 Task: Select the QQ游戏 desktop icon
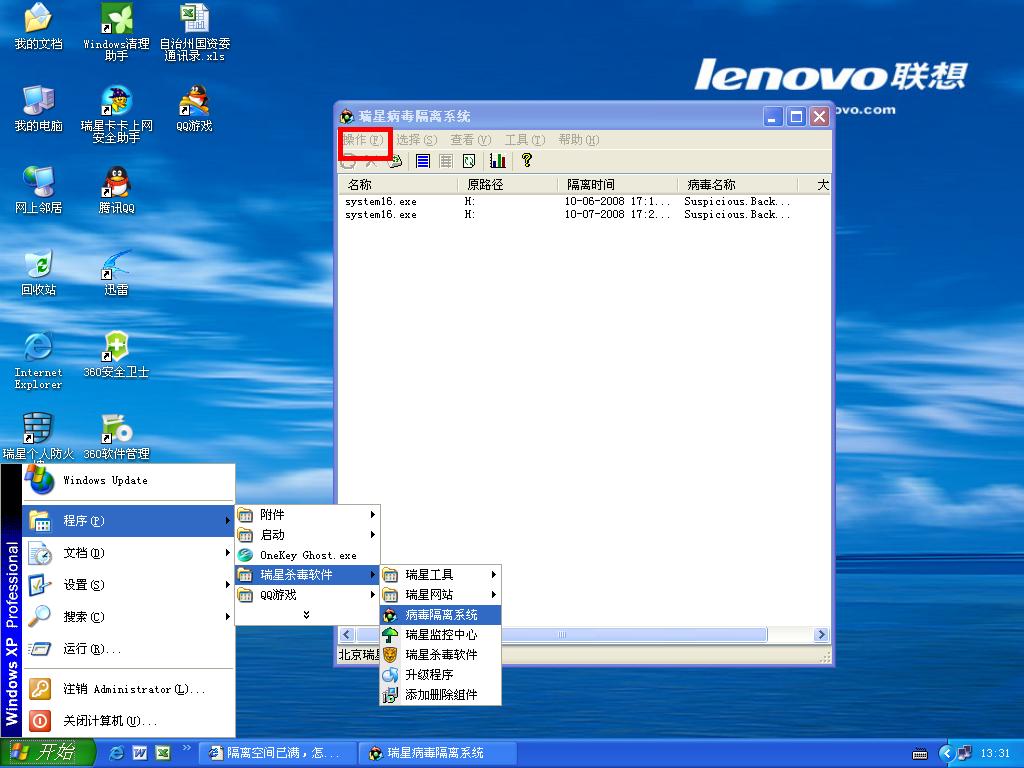click(x=194, y=108)
